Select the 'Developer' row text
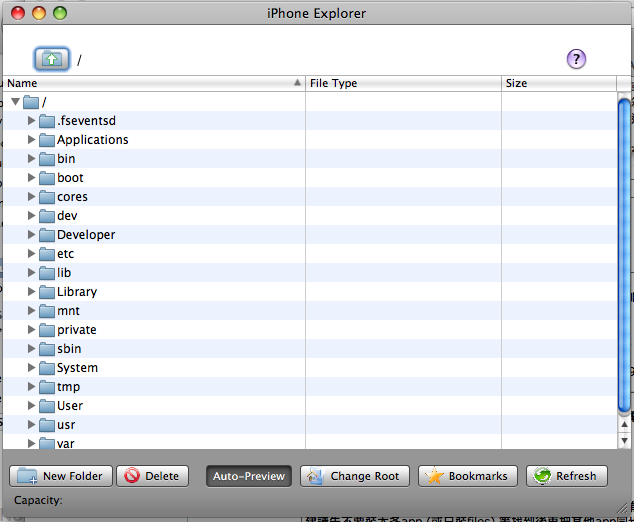634x522 pixels. (x=86, y=235)
